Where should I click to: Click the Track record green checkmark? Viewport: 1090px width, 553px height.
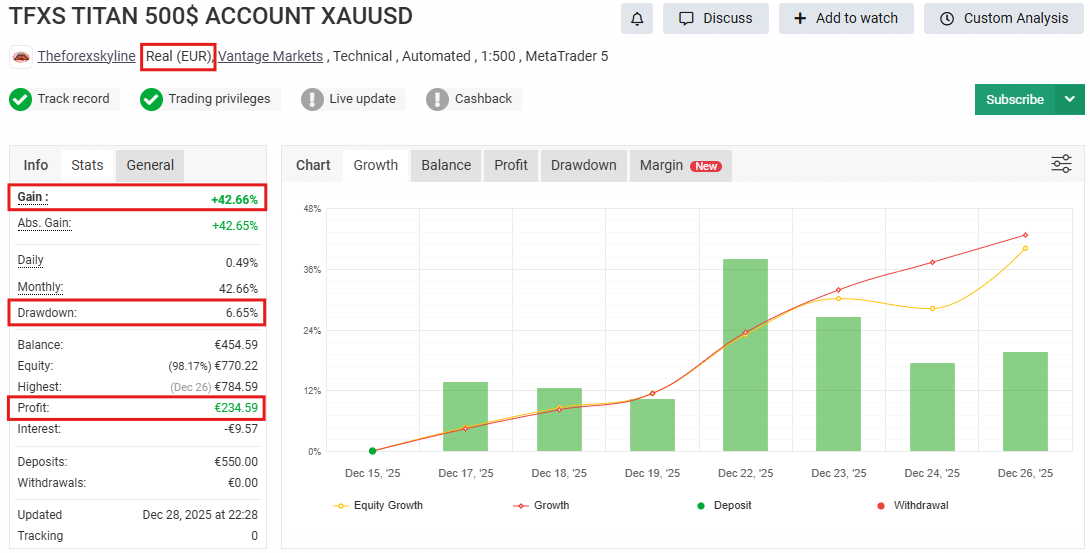point(20,99)
